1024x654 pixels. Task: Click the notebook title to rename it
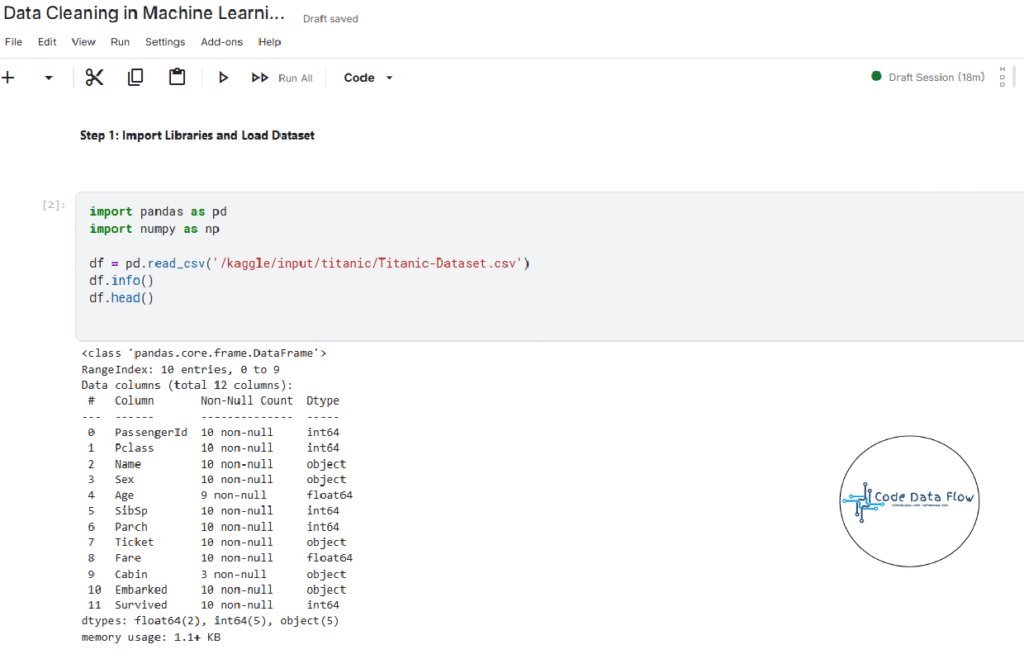coord(144,17)
